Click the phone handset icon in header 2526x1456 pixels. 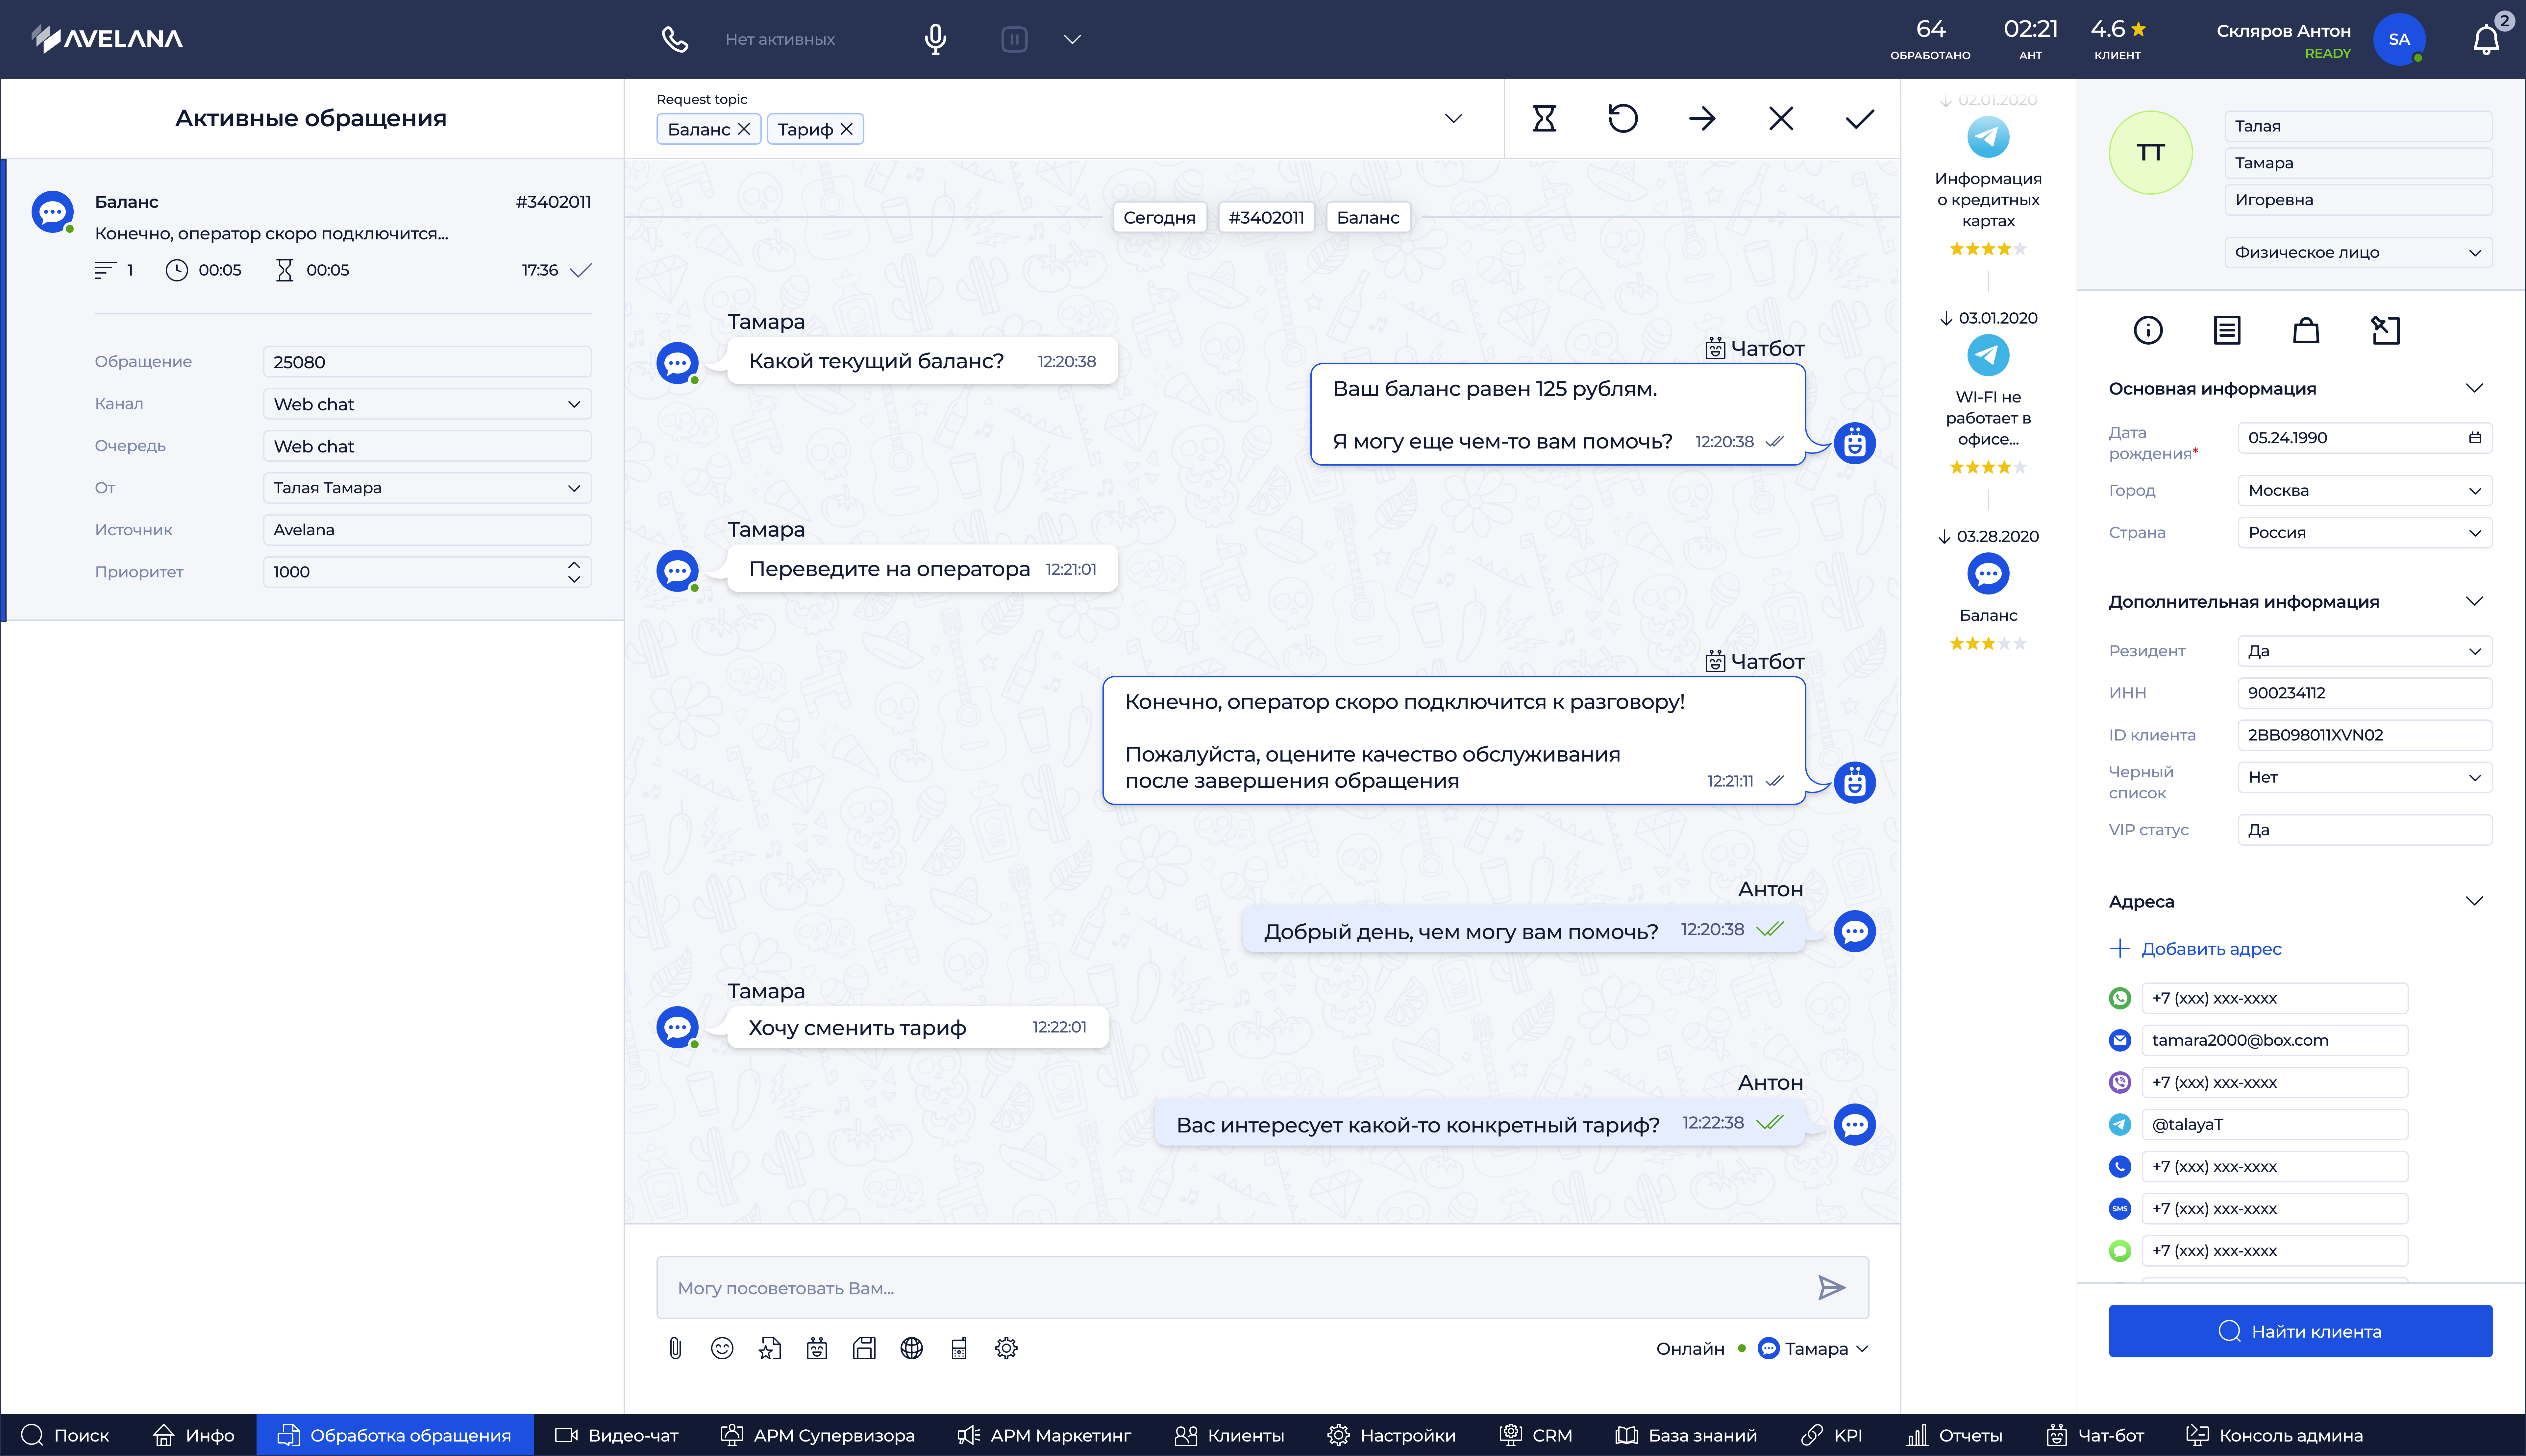click(675, 39)
